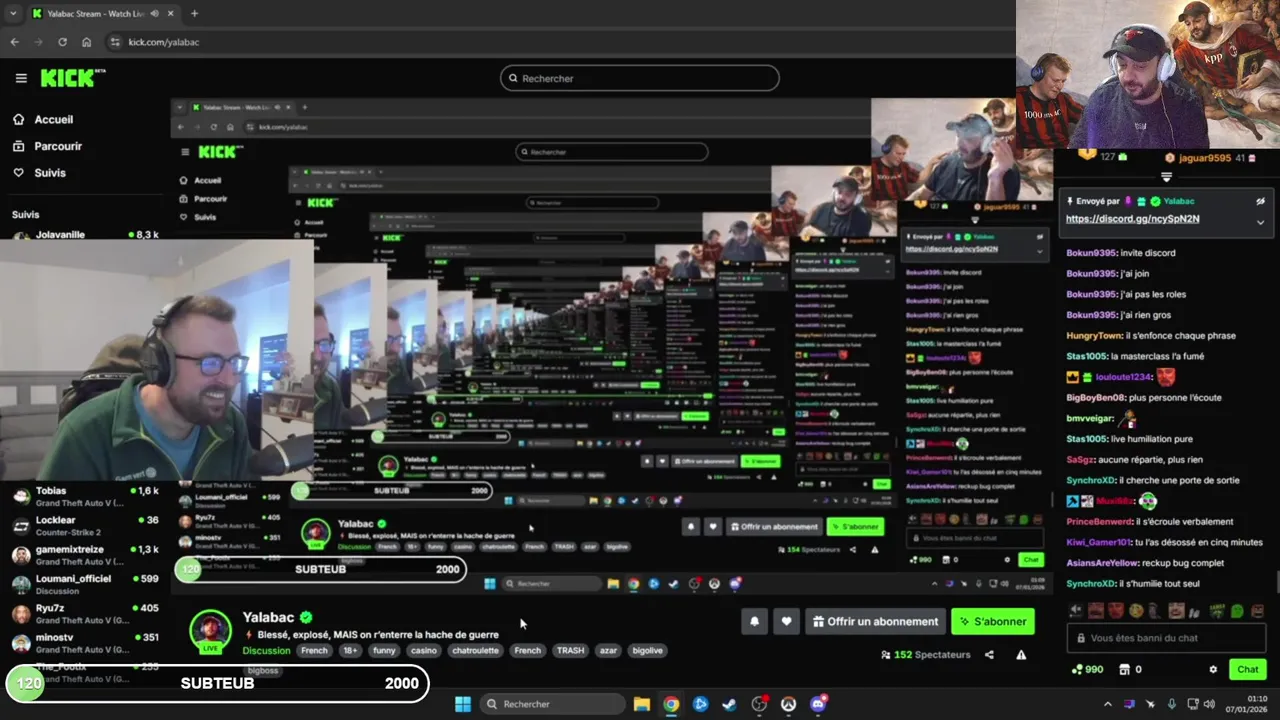Expand the chat leaderboard handle
The height and width of the screenshot is (720, 1280).
tap(1166, 177)
